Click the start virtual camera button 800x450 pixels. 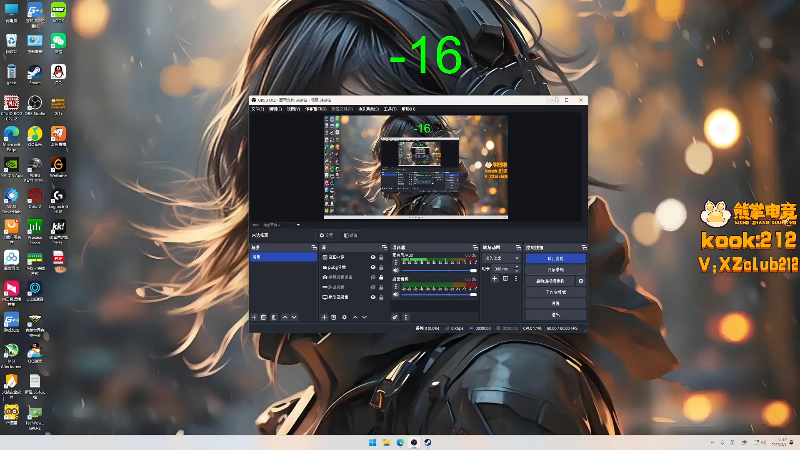(x=550, y=281)
